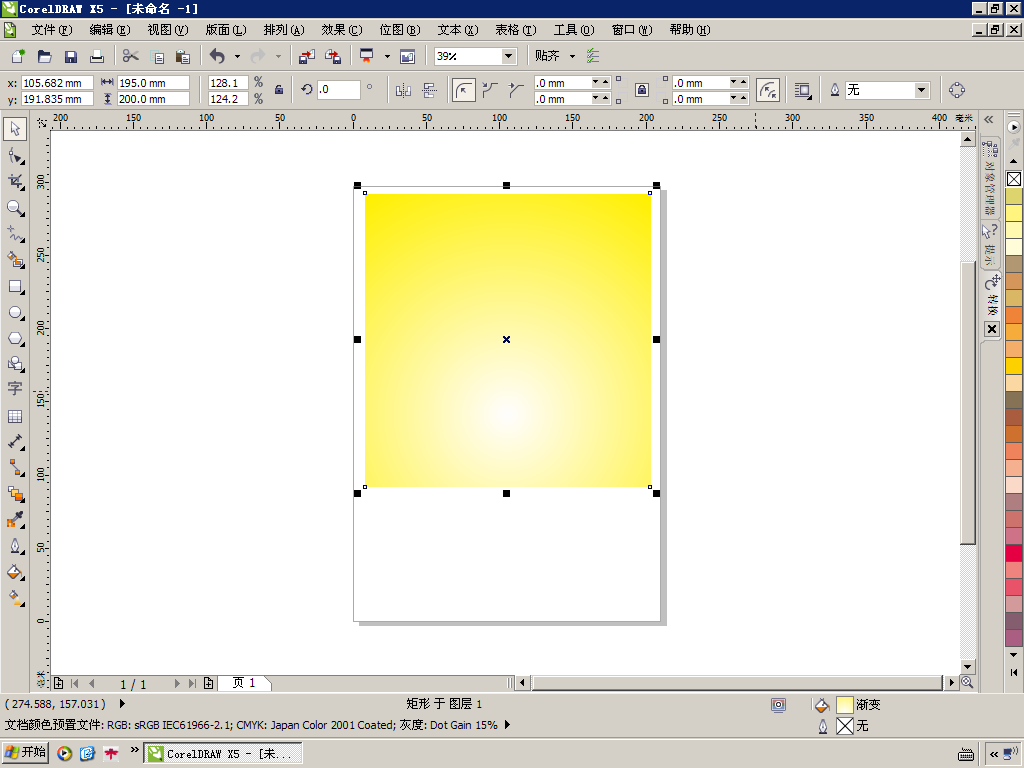
Task: Open the 位图 (Bitmaps) menu
Action: pos(400,30)
